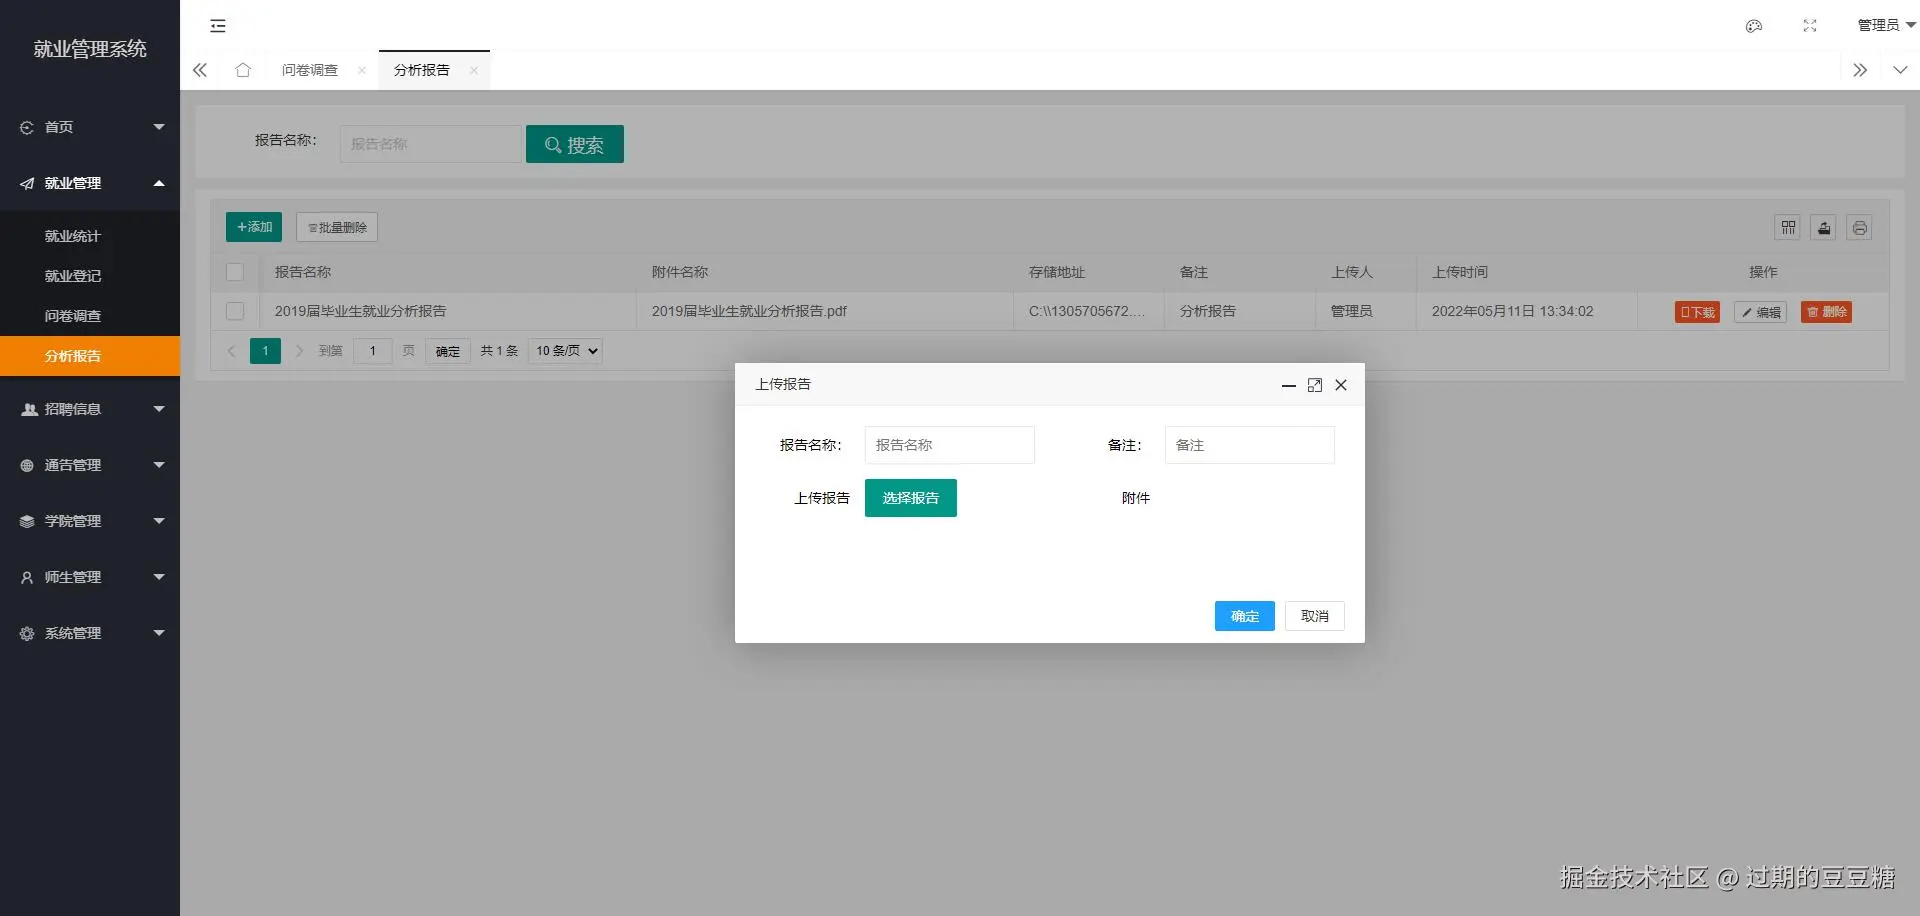Viewport: 1920px width, 916px height.
Task: Enter fullscreen using the expand icon
Action: coord(1809,26)
